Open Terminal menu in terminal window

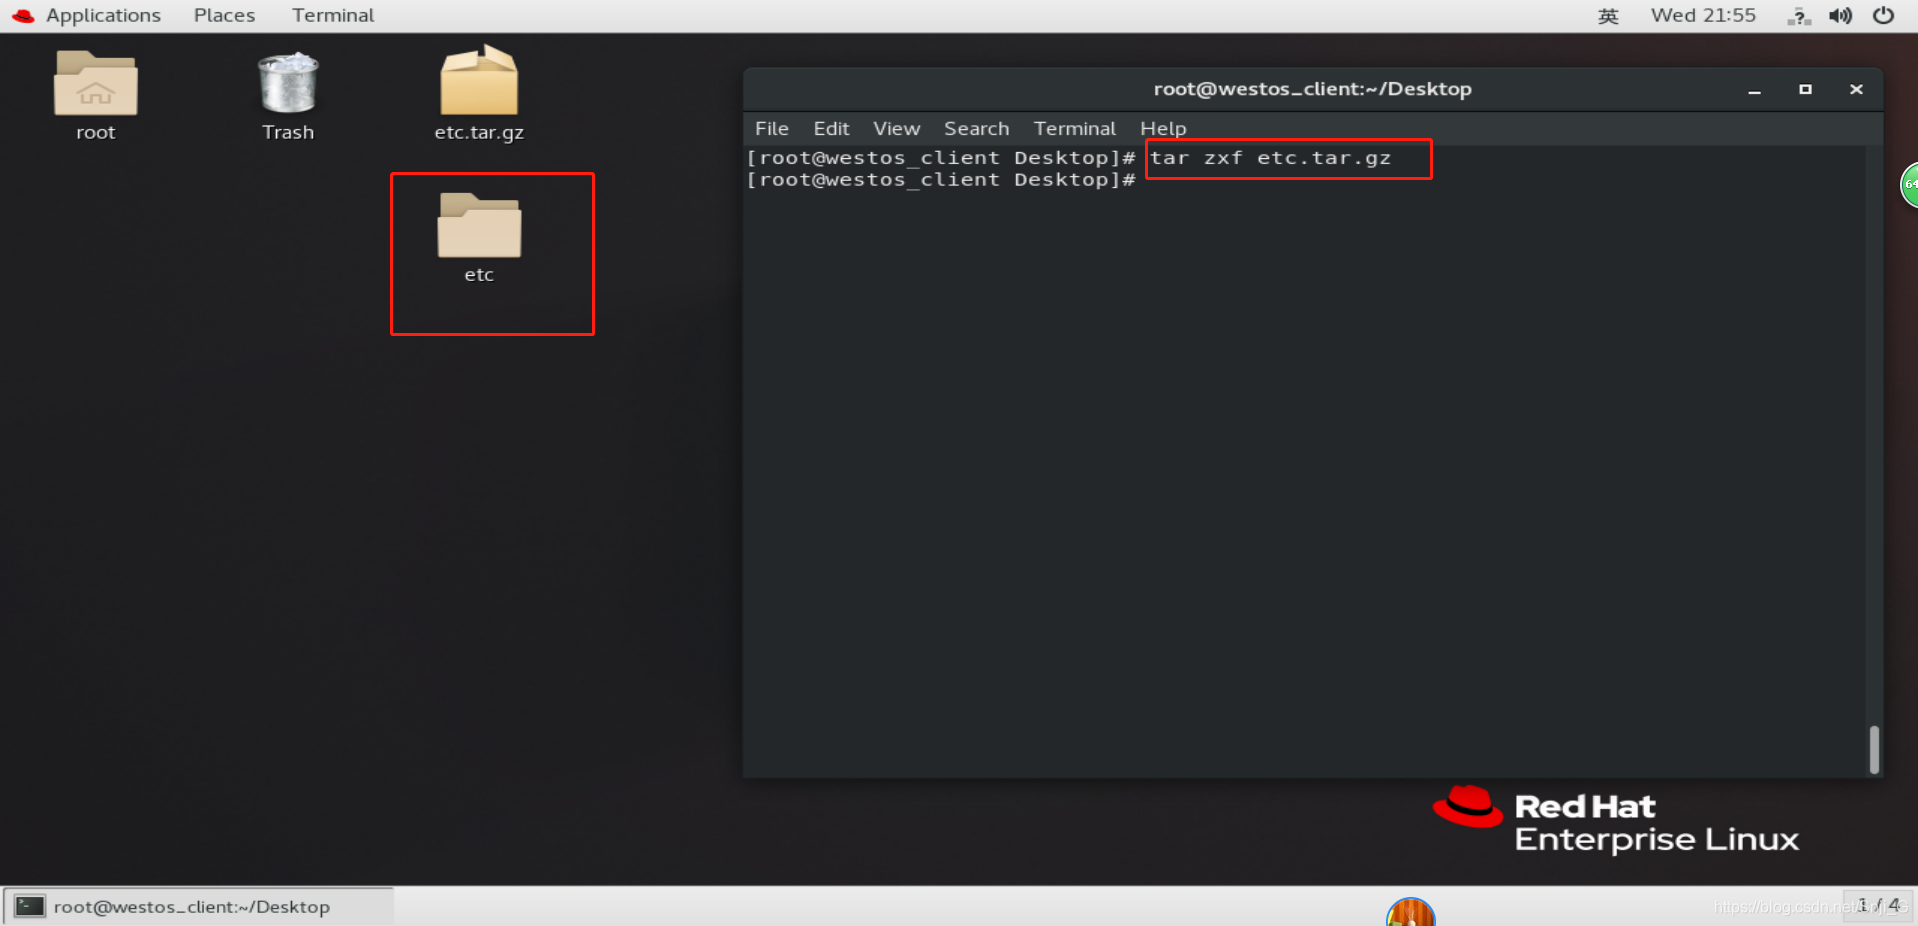(x=1074, y=128)
